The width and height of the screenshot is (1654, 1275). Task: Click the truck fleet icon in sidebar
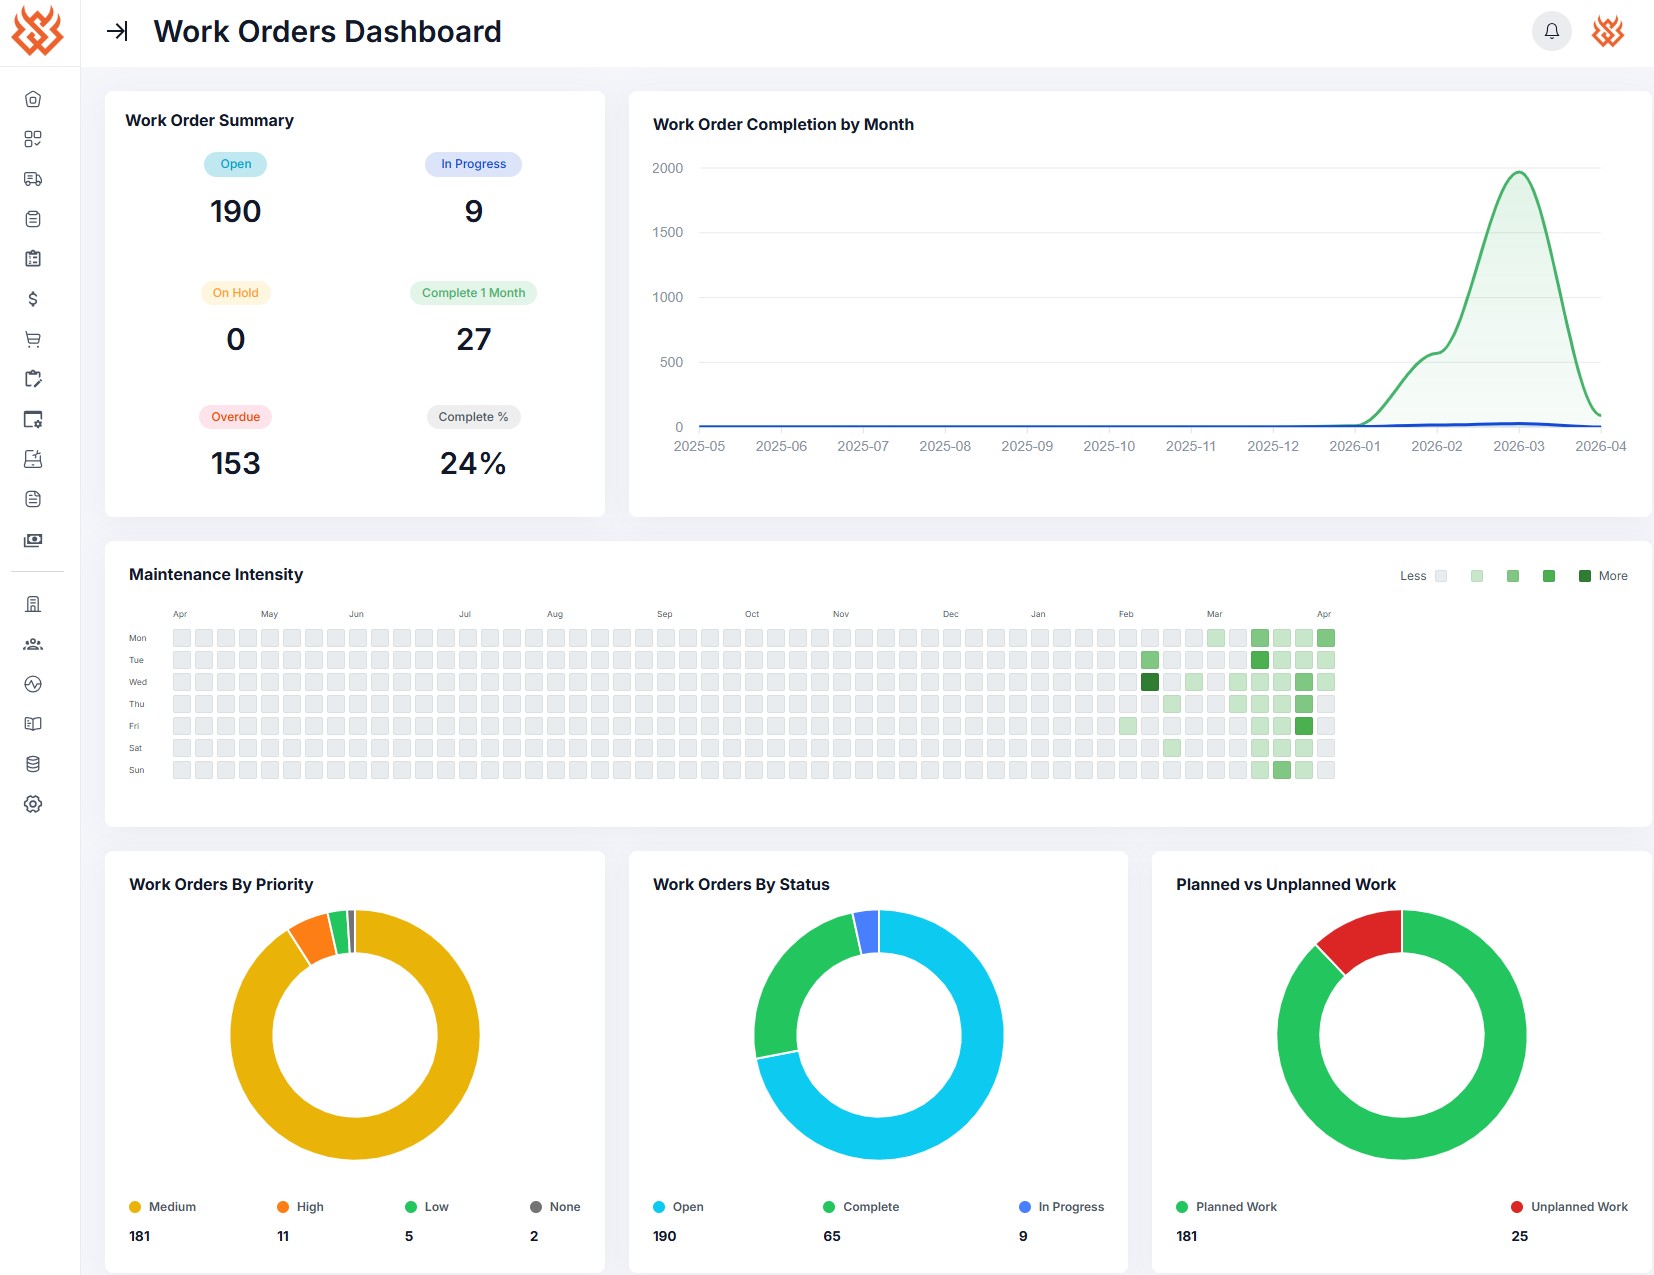tap(33, 179)
